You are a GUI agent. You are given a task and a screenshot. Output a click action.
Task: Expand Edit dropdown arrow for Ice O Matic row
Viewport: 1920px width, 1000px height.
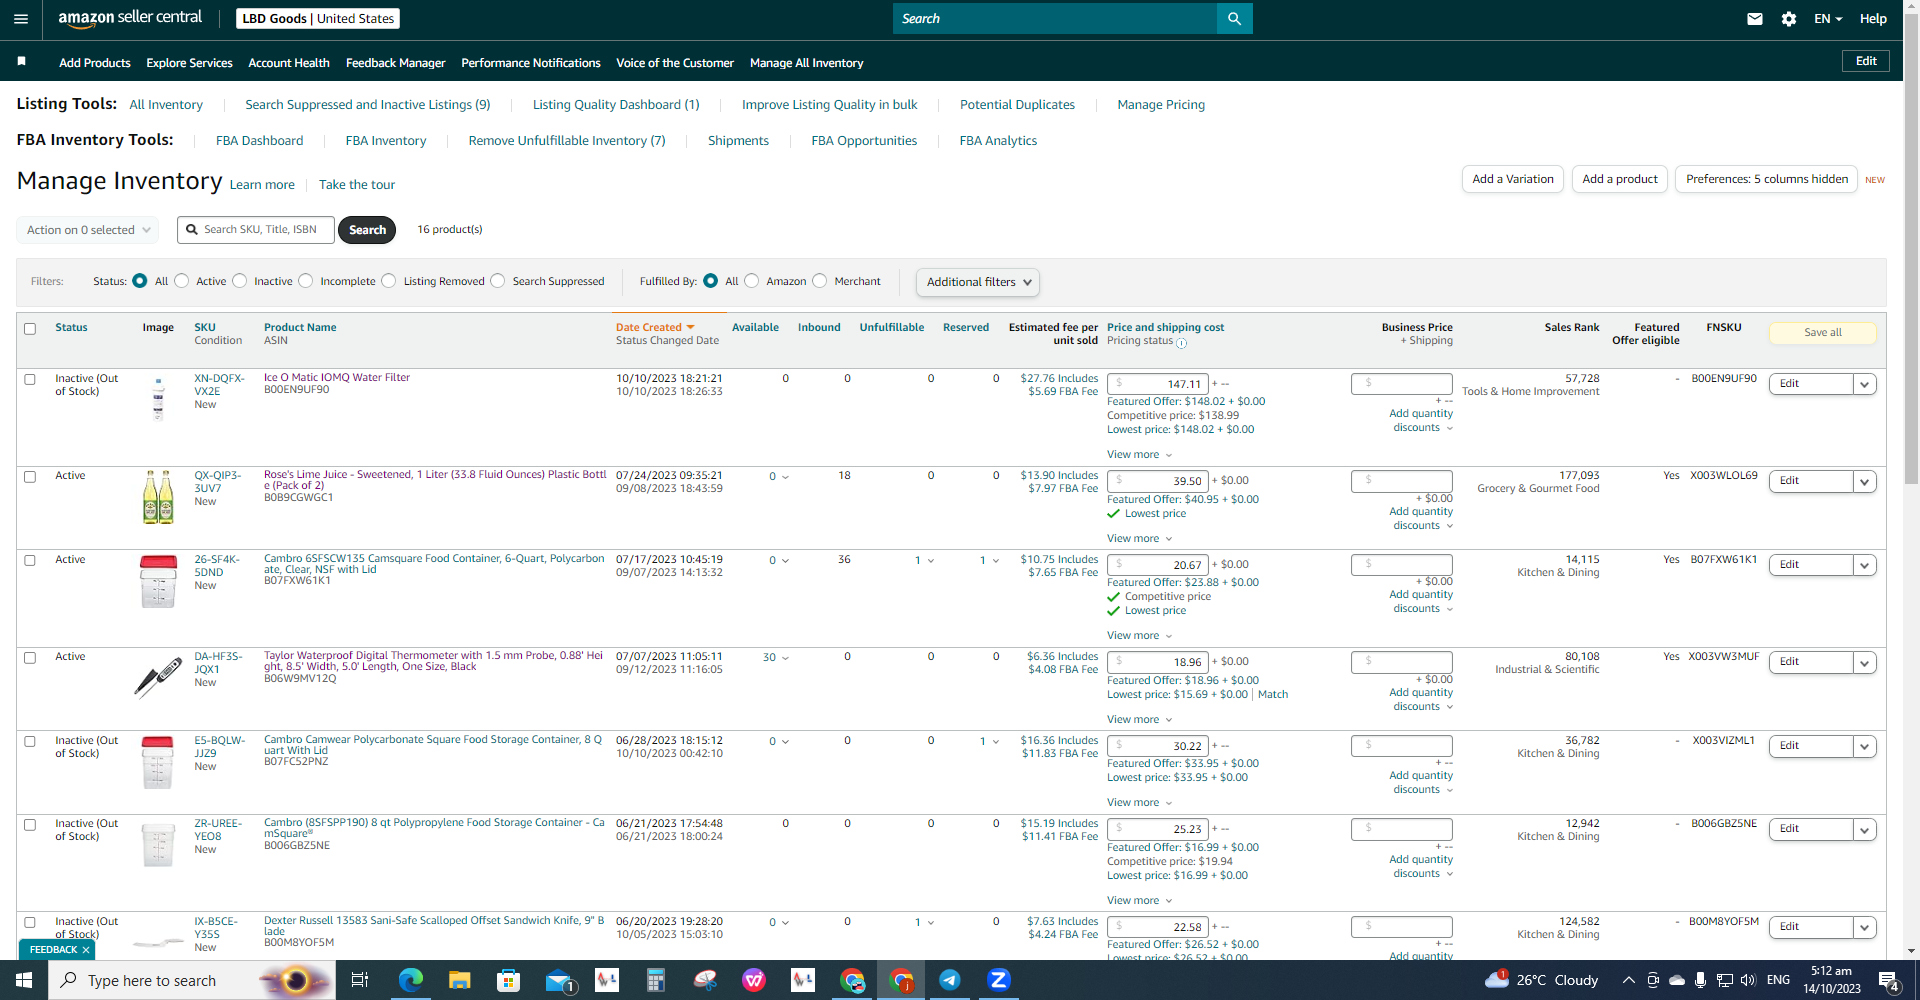tap(1865, 384)
